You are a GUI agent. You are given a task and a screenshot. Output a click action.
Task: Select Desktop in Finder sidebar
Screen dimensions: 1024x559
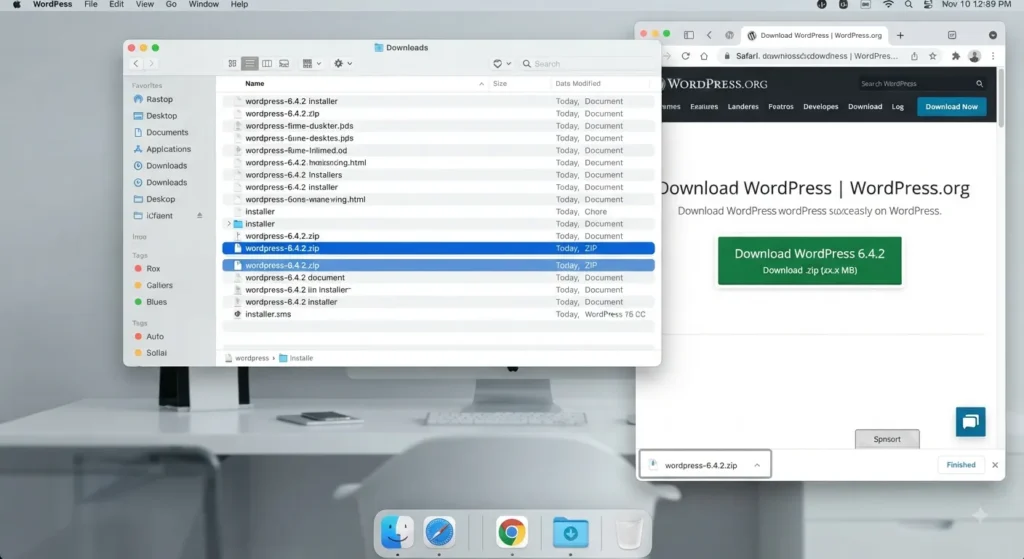[161, 116]
